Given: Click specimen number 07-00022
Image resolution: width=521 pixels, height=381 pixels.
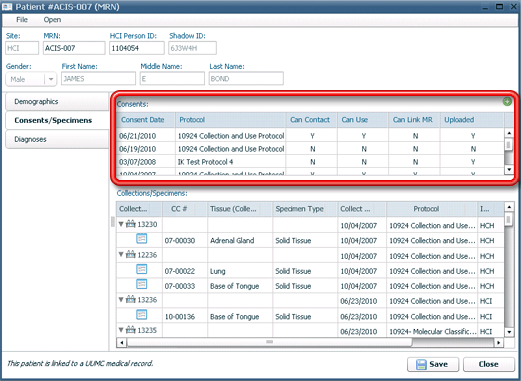Looking at the screenshot, I should coord(180,271).
